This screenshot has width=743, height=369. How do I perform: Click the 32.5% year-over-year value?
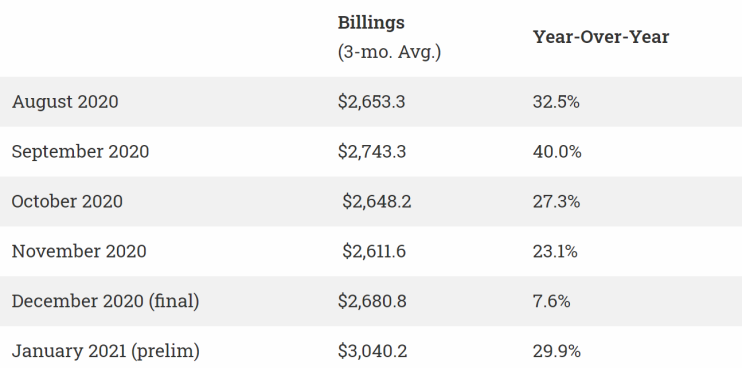coord(556,102)
